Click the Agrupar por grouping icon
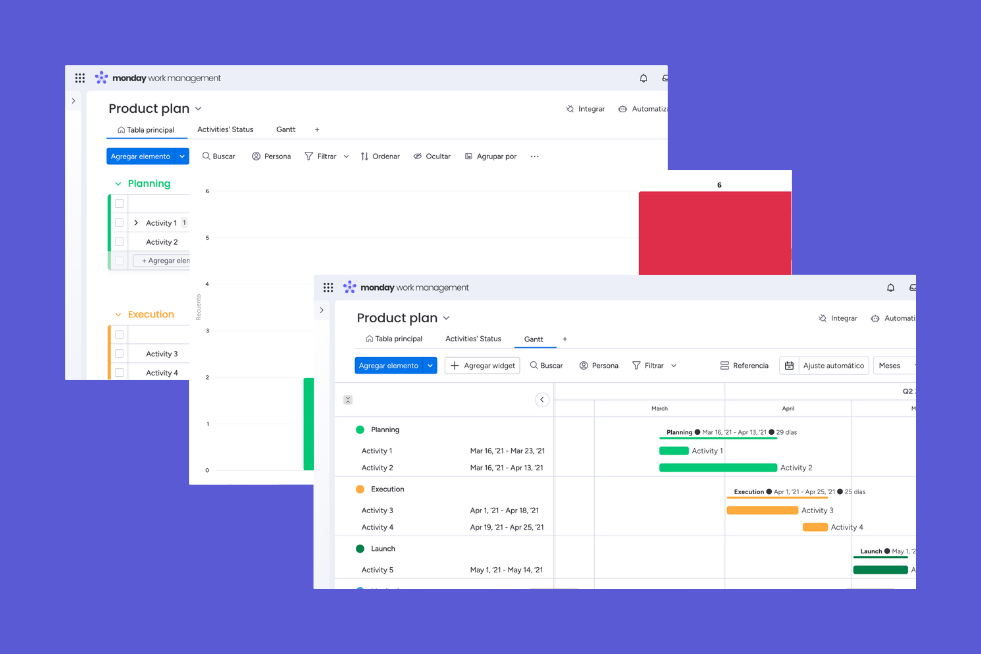The image size is (981, 654). click(x=467, y=156)
